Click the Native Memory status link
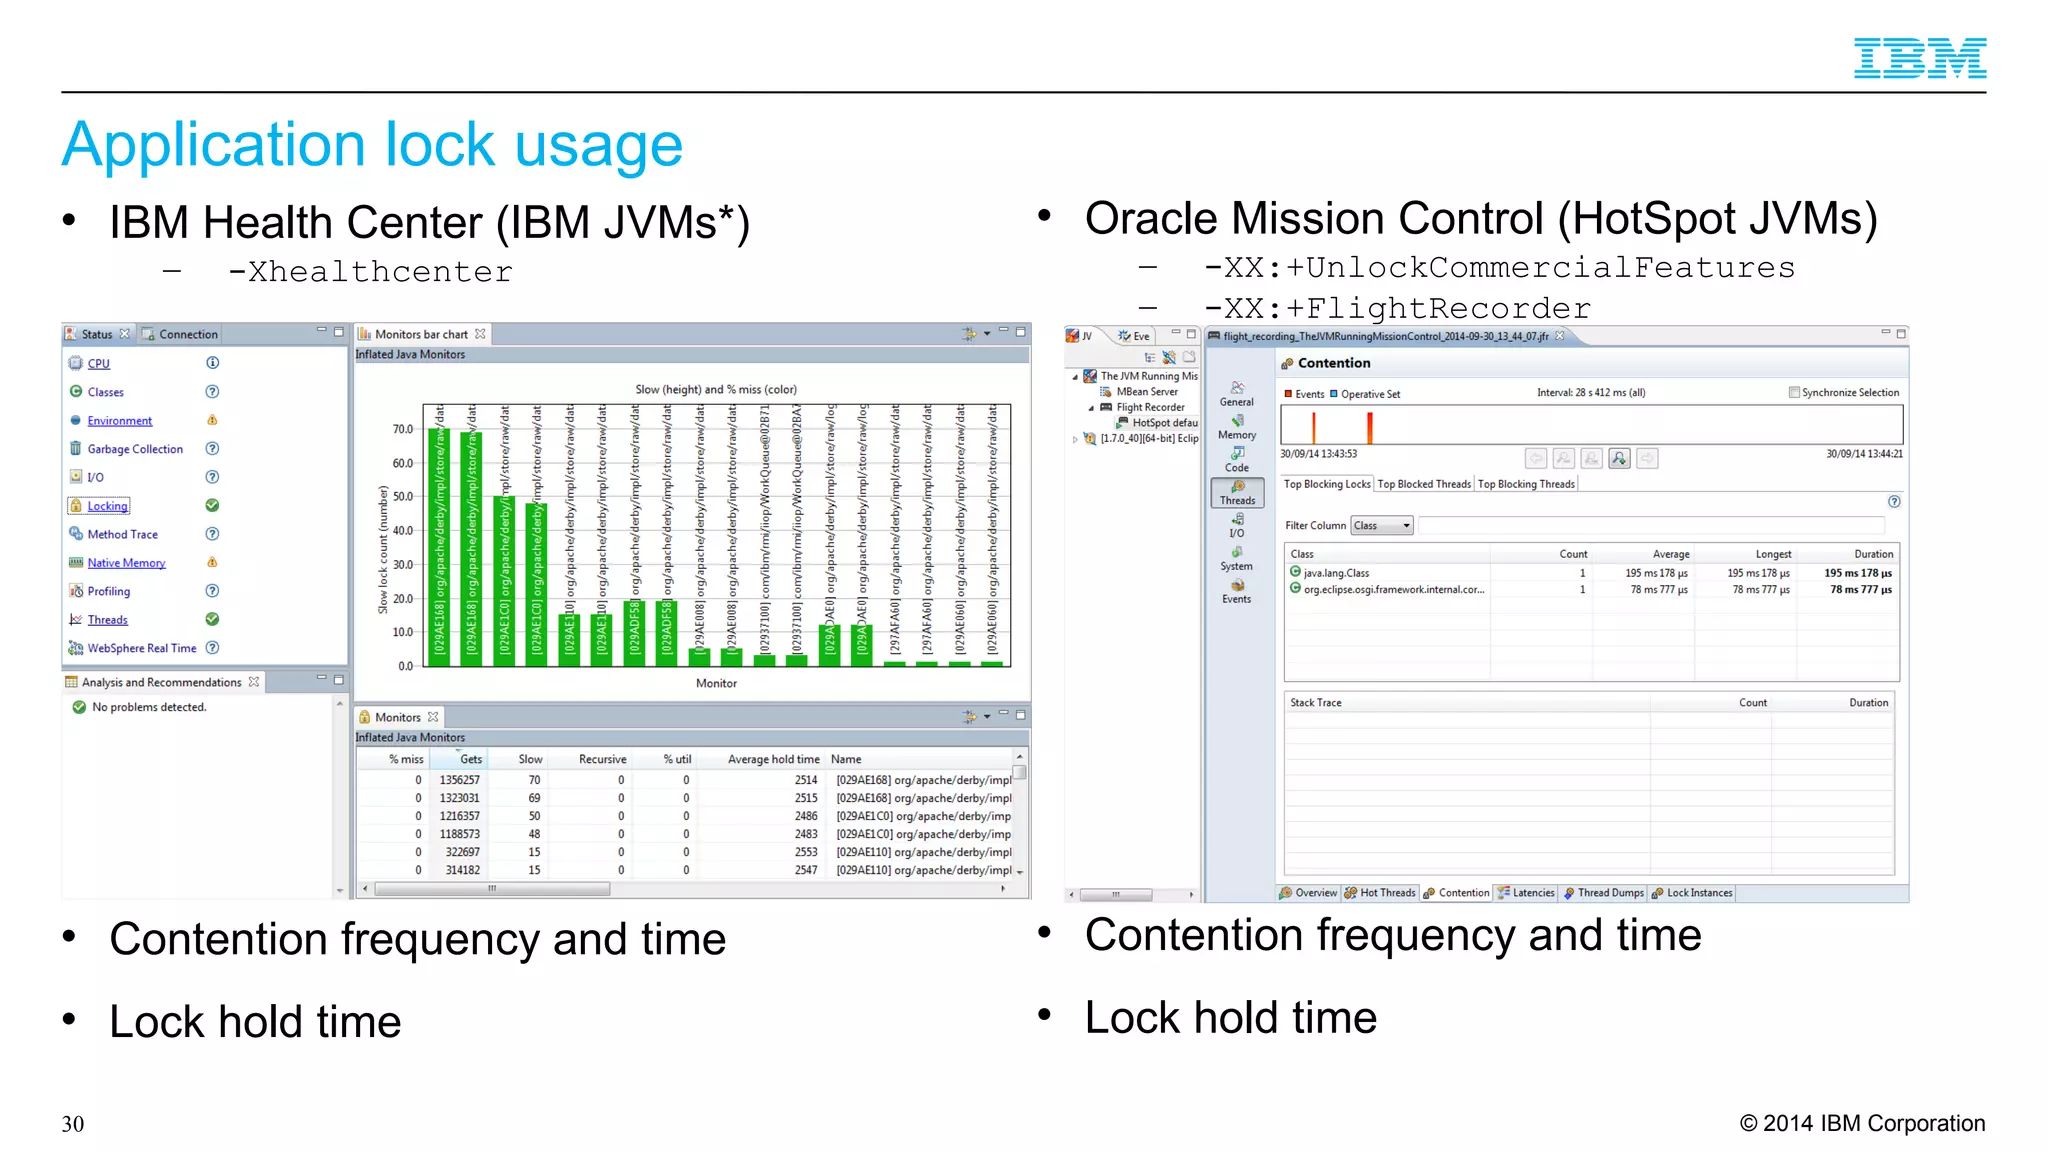 (x=126, y=563)
